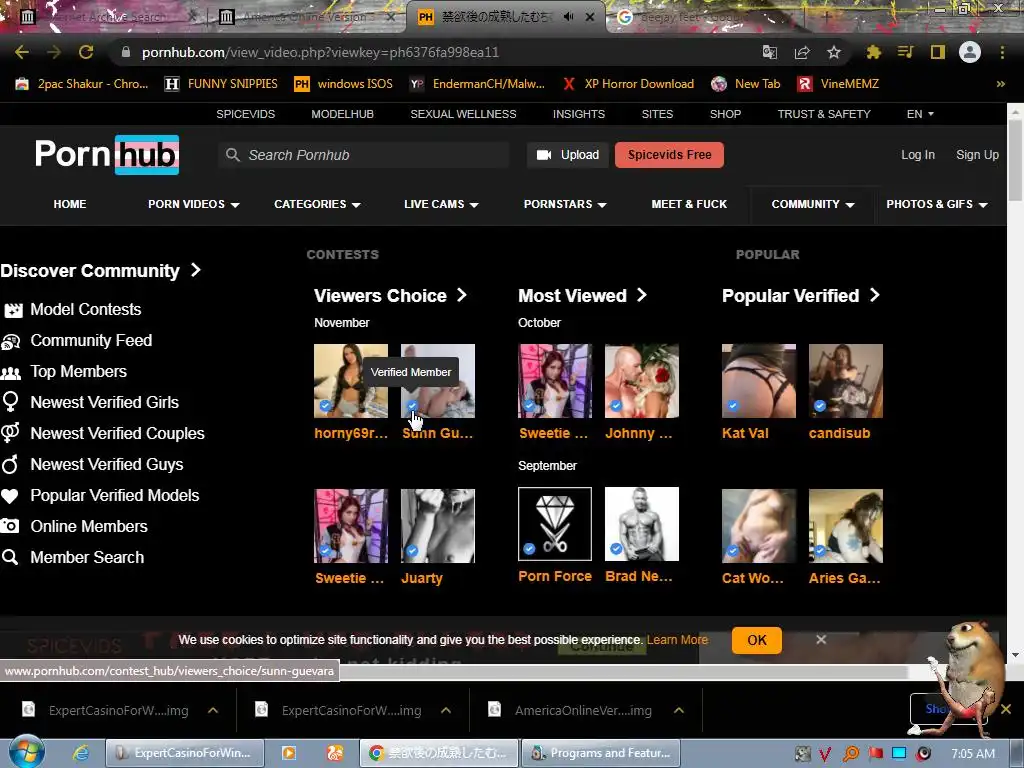Image resolution: width=1024 pixels, height=768 pixels.
Task: Click the Online Members camera icon
Action: click(x=10, y=526)
